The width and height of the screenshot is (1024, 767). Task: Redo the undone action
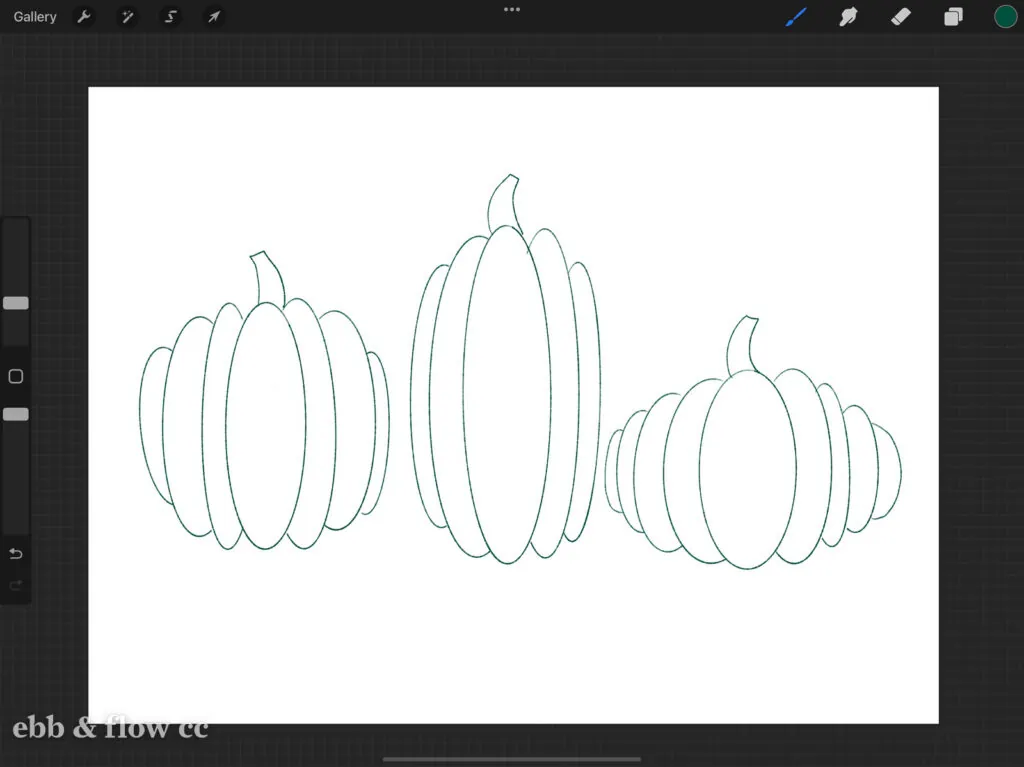[16, 585]
